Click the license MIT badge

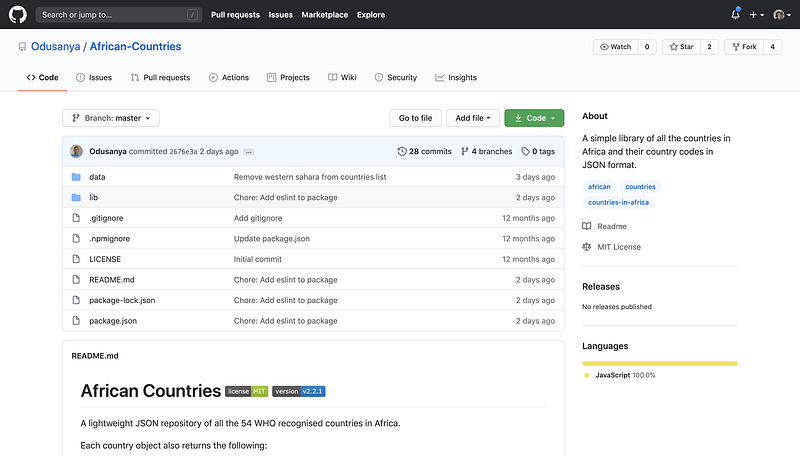[246, 391]
